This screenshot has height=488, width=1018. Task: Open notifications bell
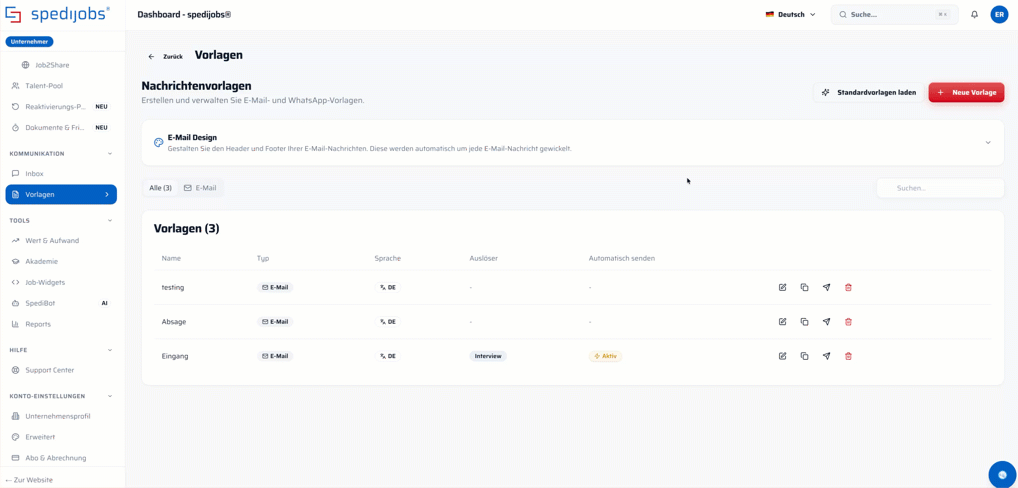pyautogui.click(x=975, y=14)
